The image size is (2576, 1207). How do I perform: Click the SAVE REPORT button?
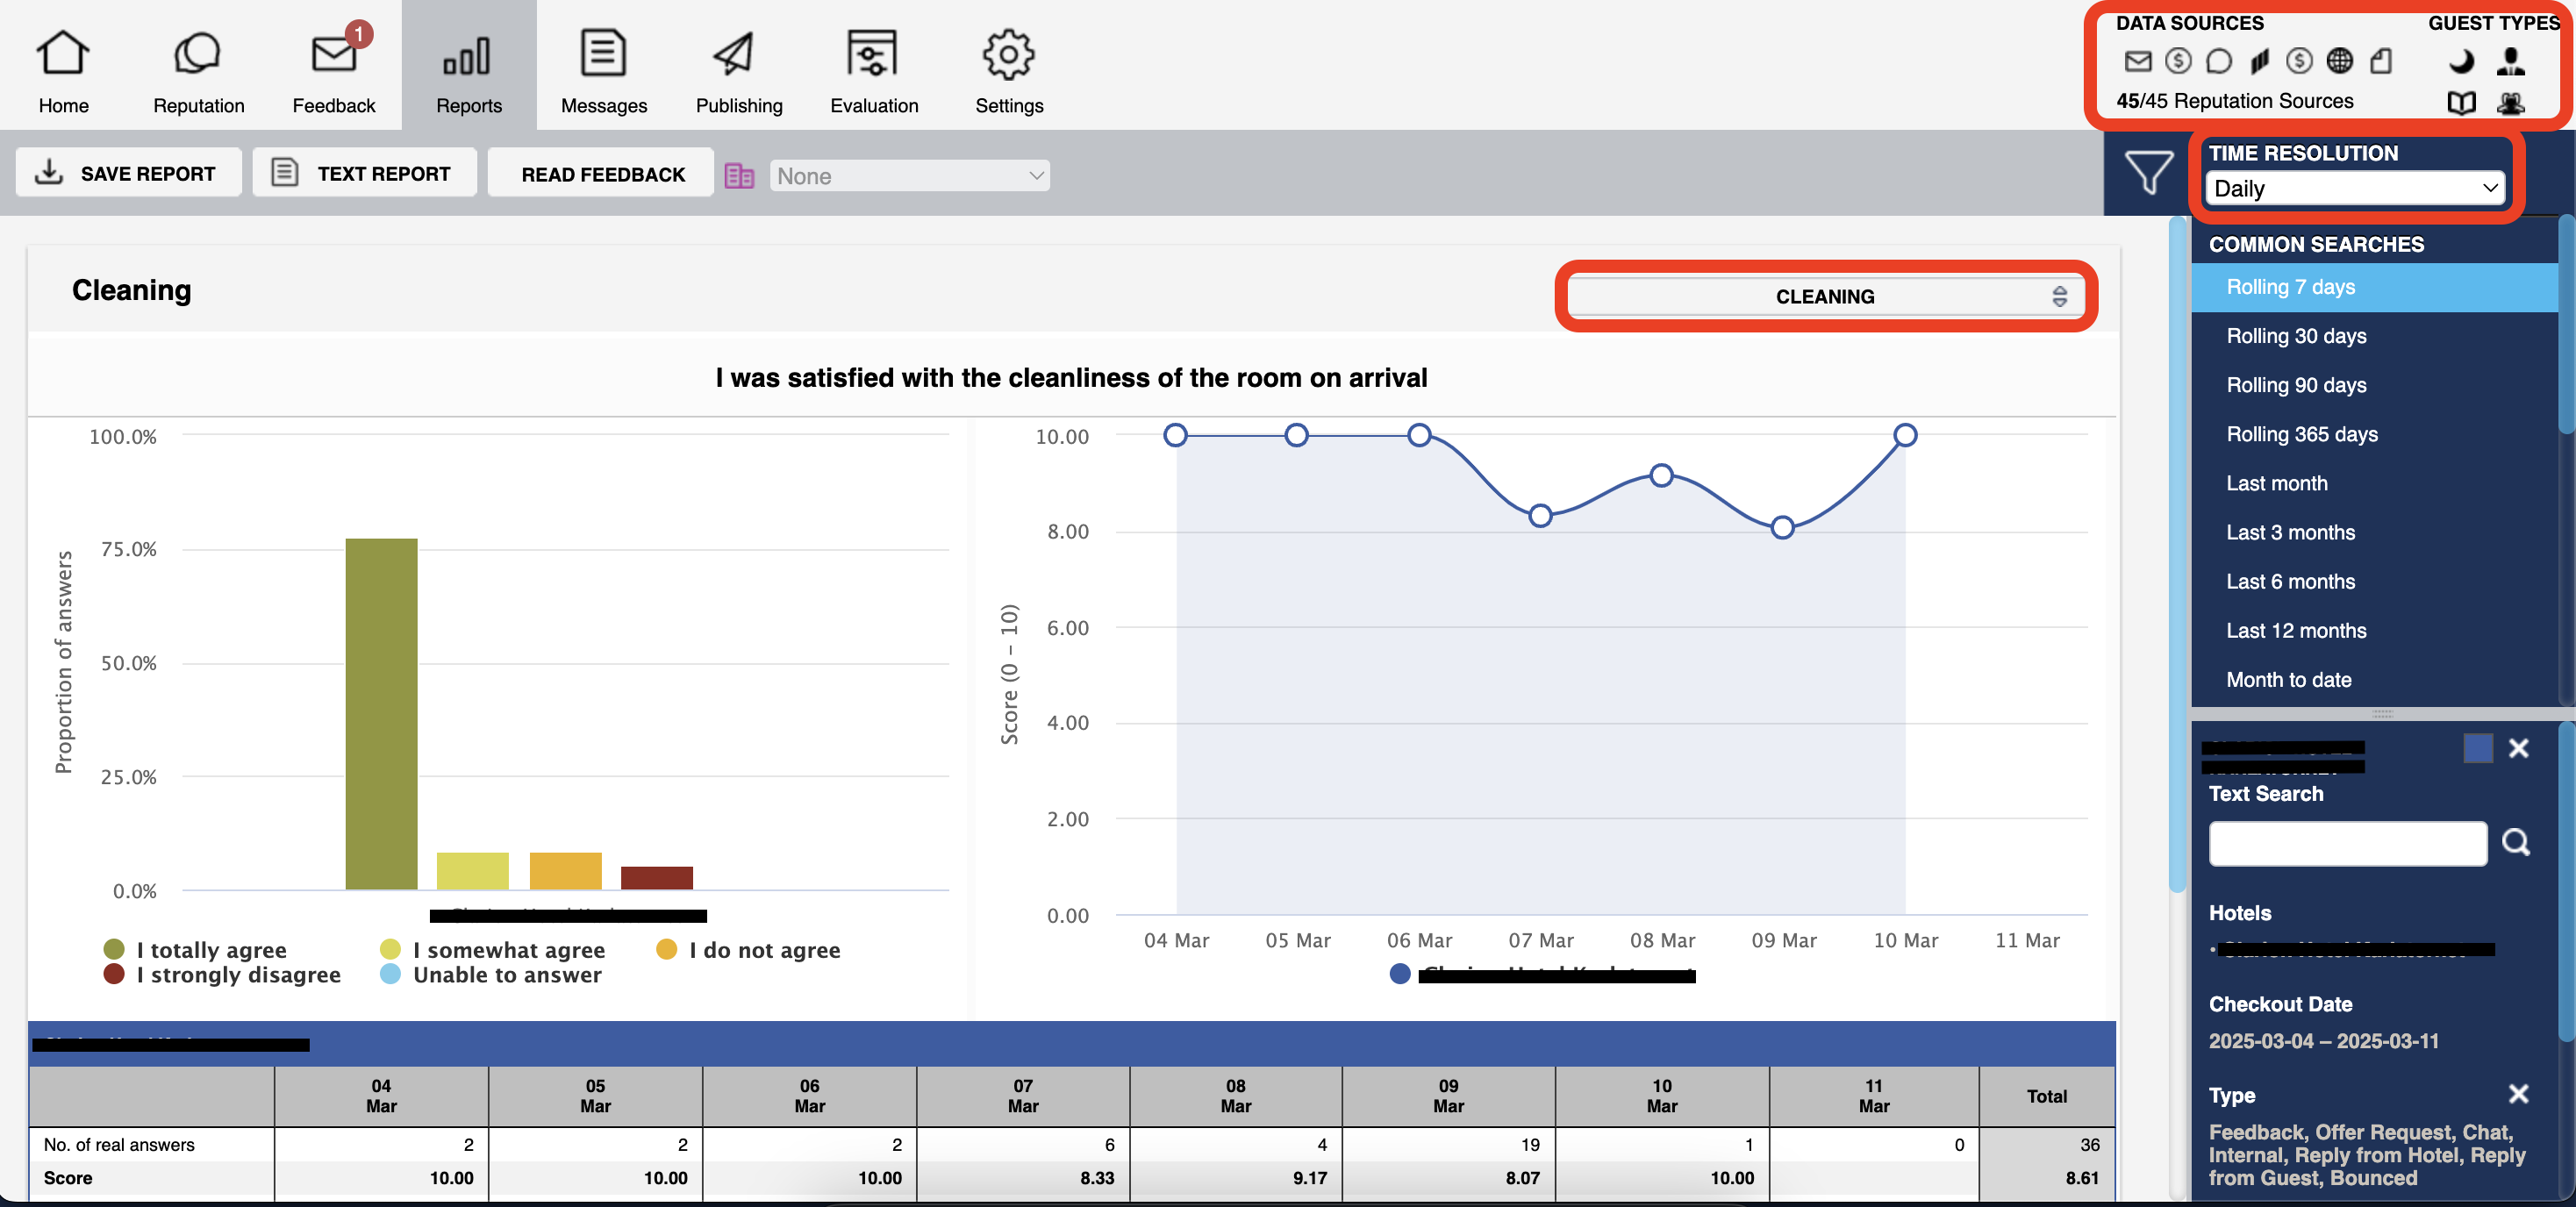(x=128, y=173)
